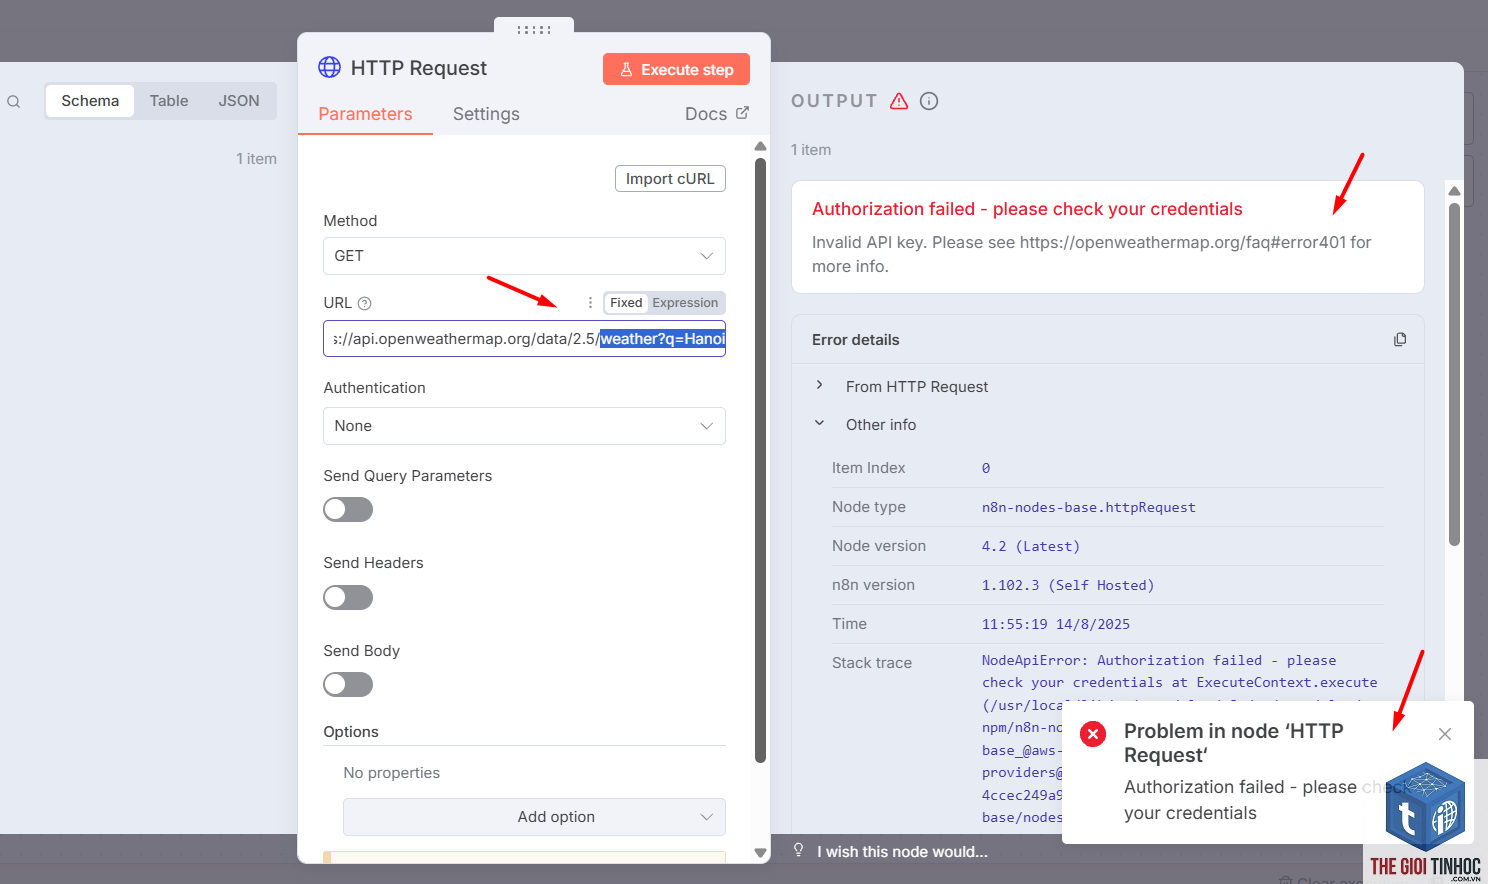Open the Authentication None dropdown

(524, 426)
